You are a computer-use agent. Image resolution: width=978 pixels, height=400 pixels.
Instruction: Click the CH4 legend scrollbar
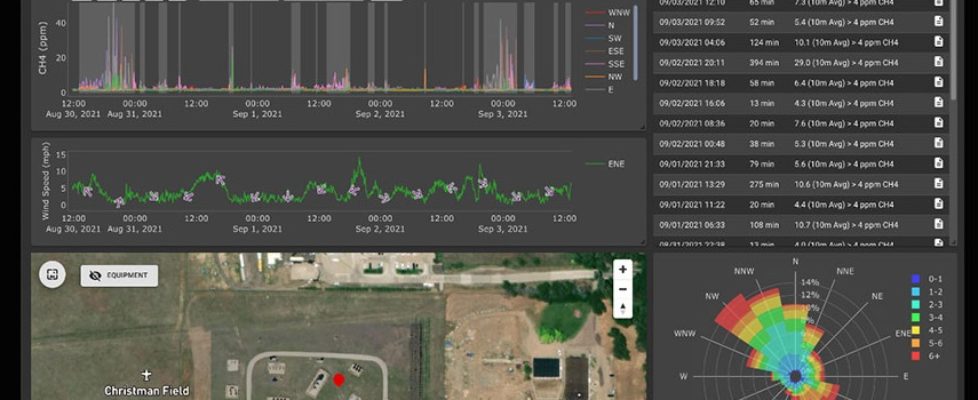(636, 42)
